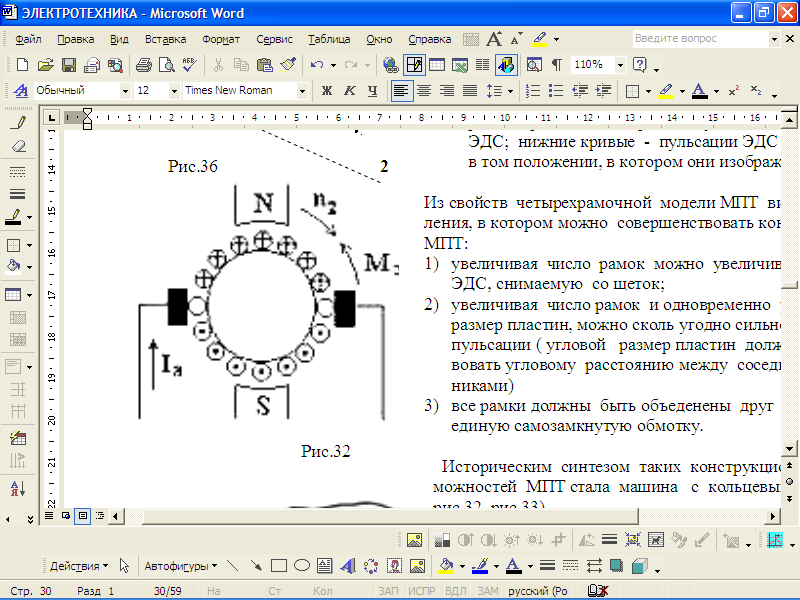The height and width of the screenshot is (600, 800).
Task: Draw an oval shape
Action: [x=302, y=566]
